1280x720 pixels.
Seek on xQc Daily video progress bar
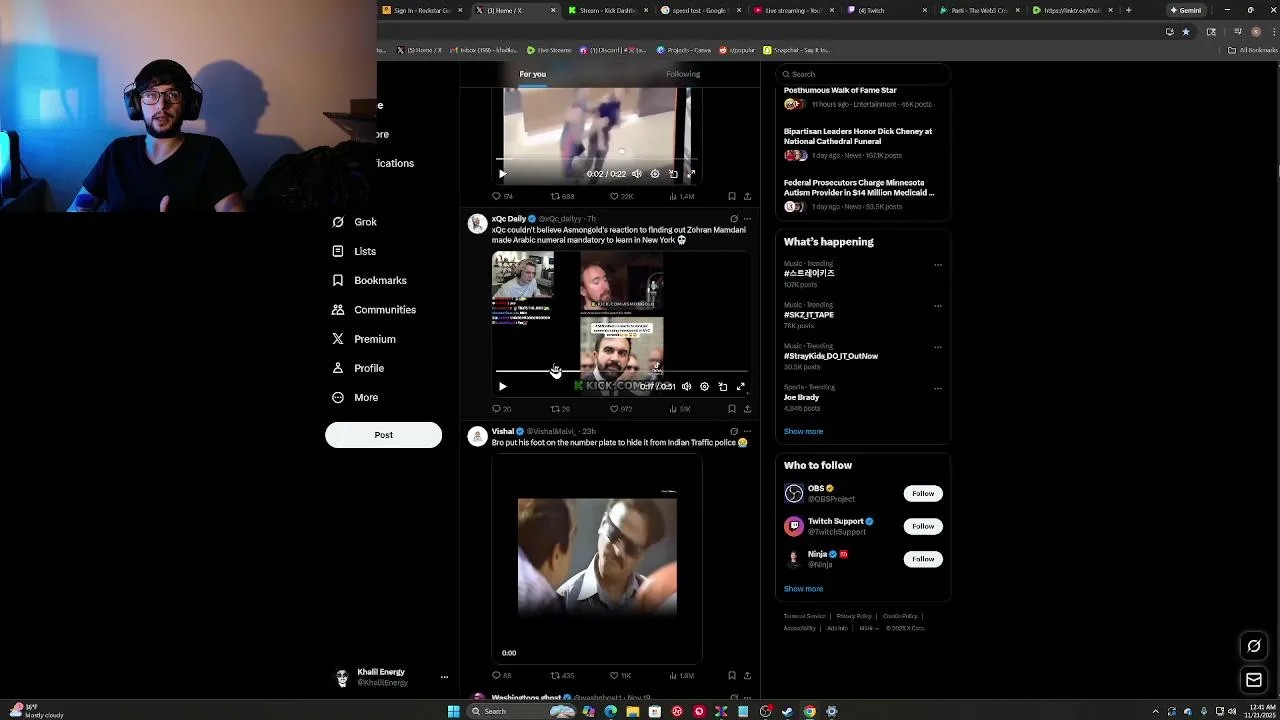(x=622, y=371)
